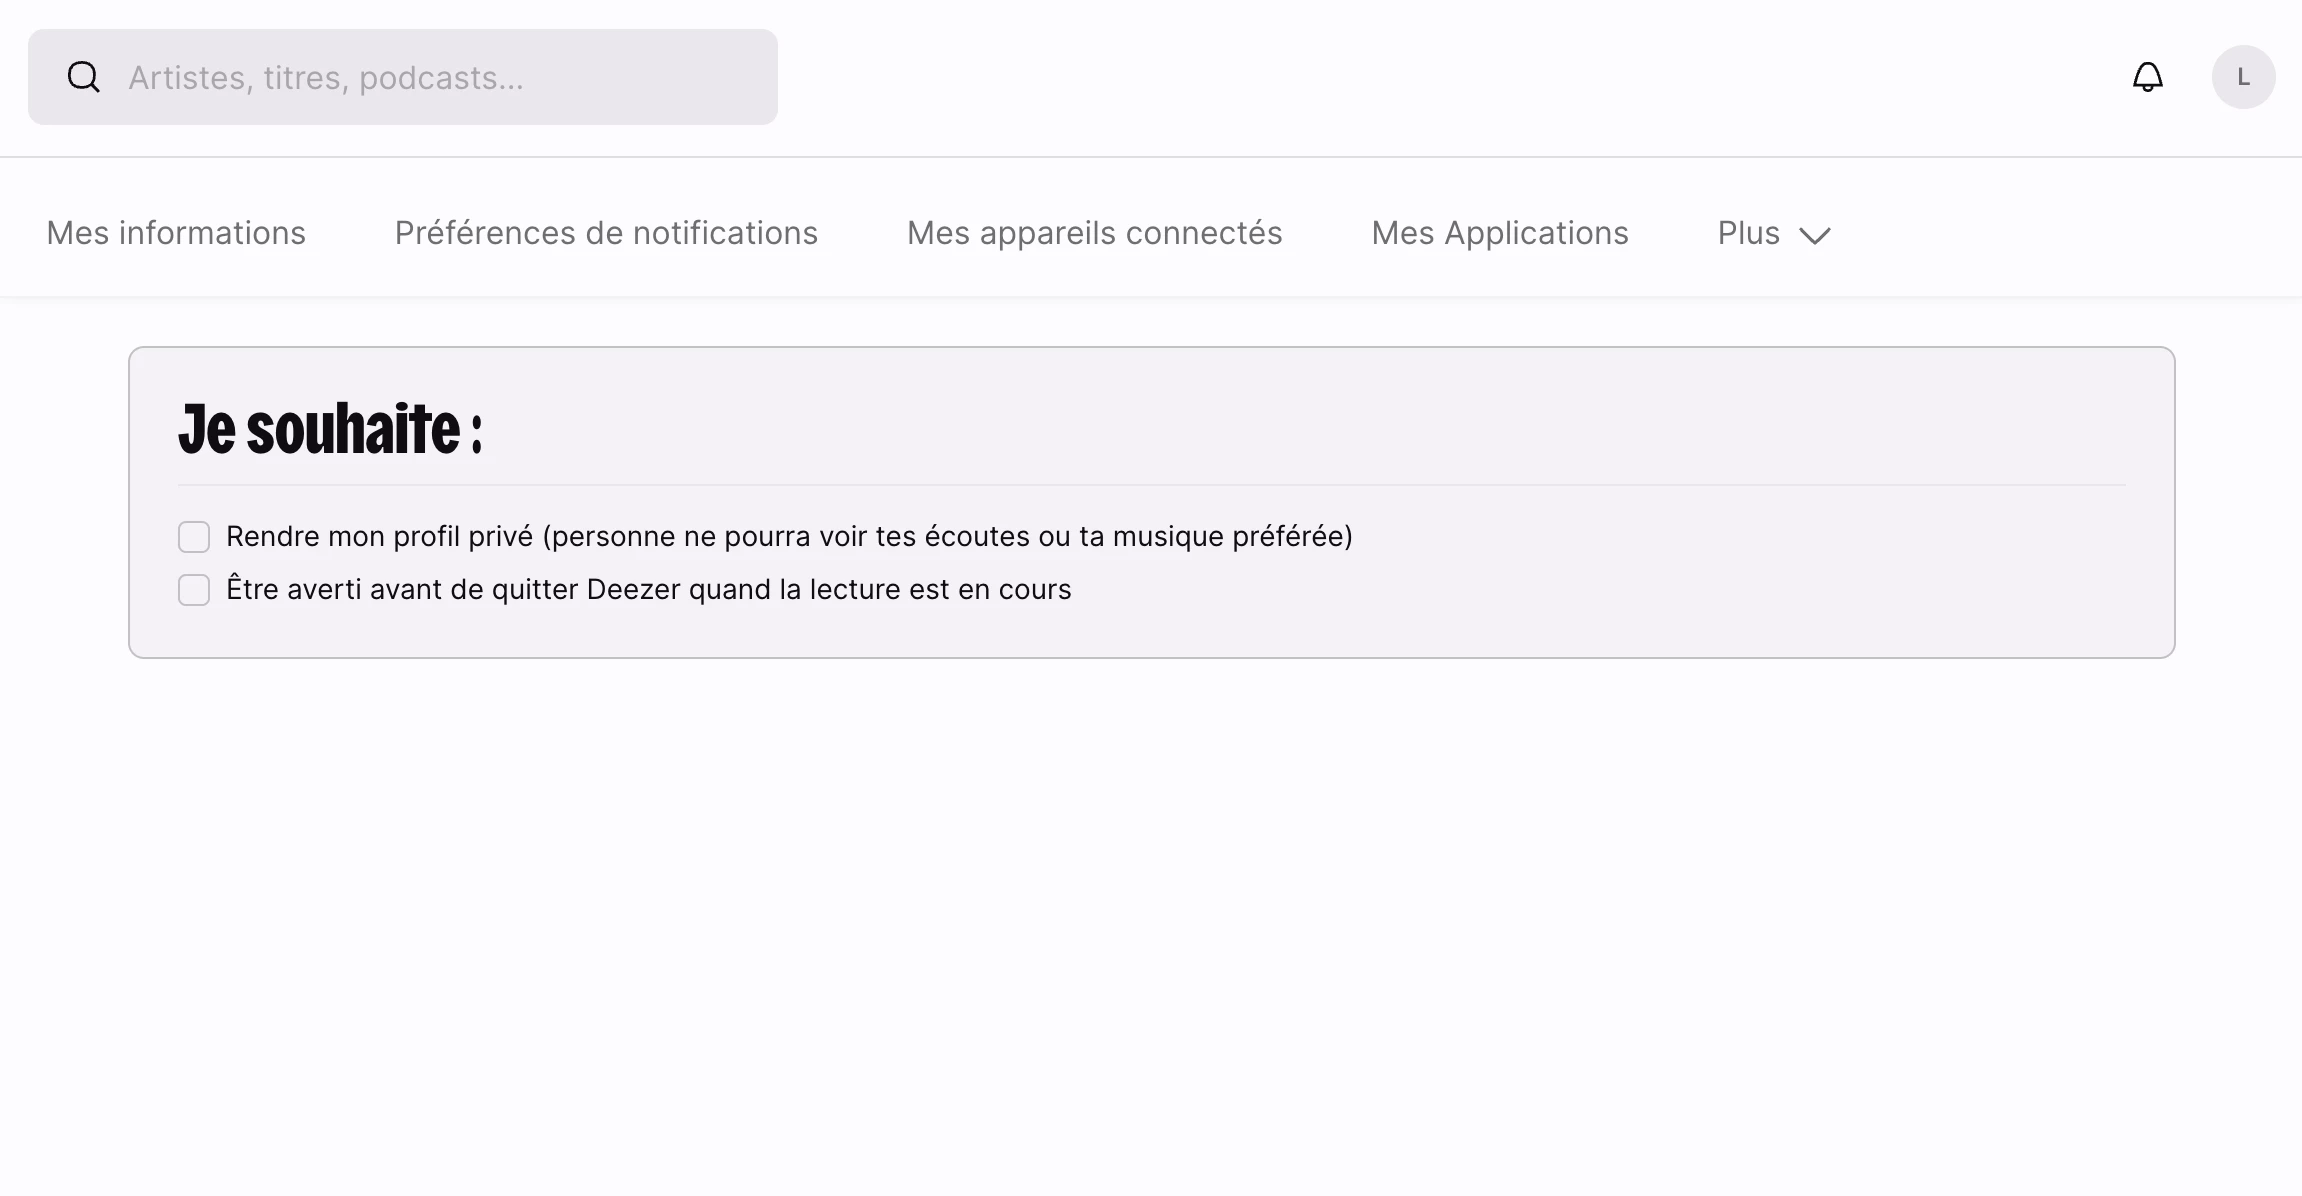
Task: Click the magnifying glass search icon
Action: [x=84, y=77]
